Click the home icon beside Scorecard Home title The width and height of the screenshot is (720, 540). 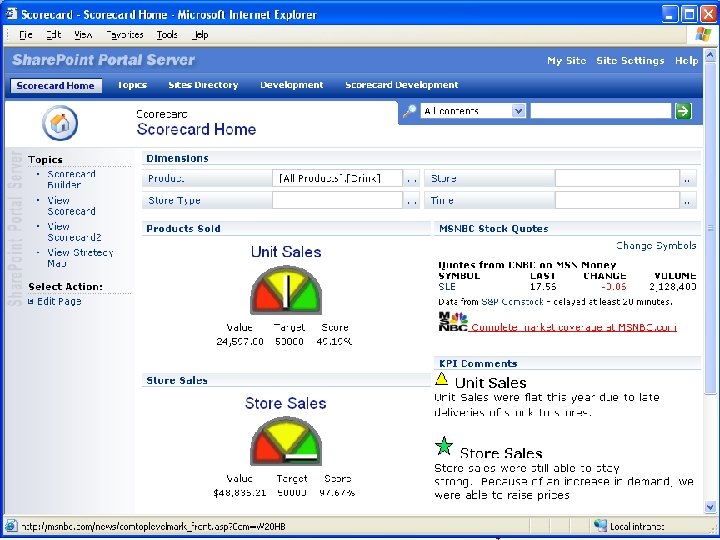[60, 123]
